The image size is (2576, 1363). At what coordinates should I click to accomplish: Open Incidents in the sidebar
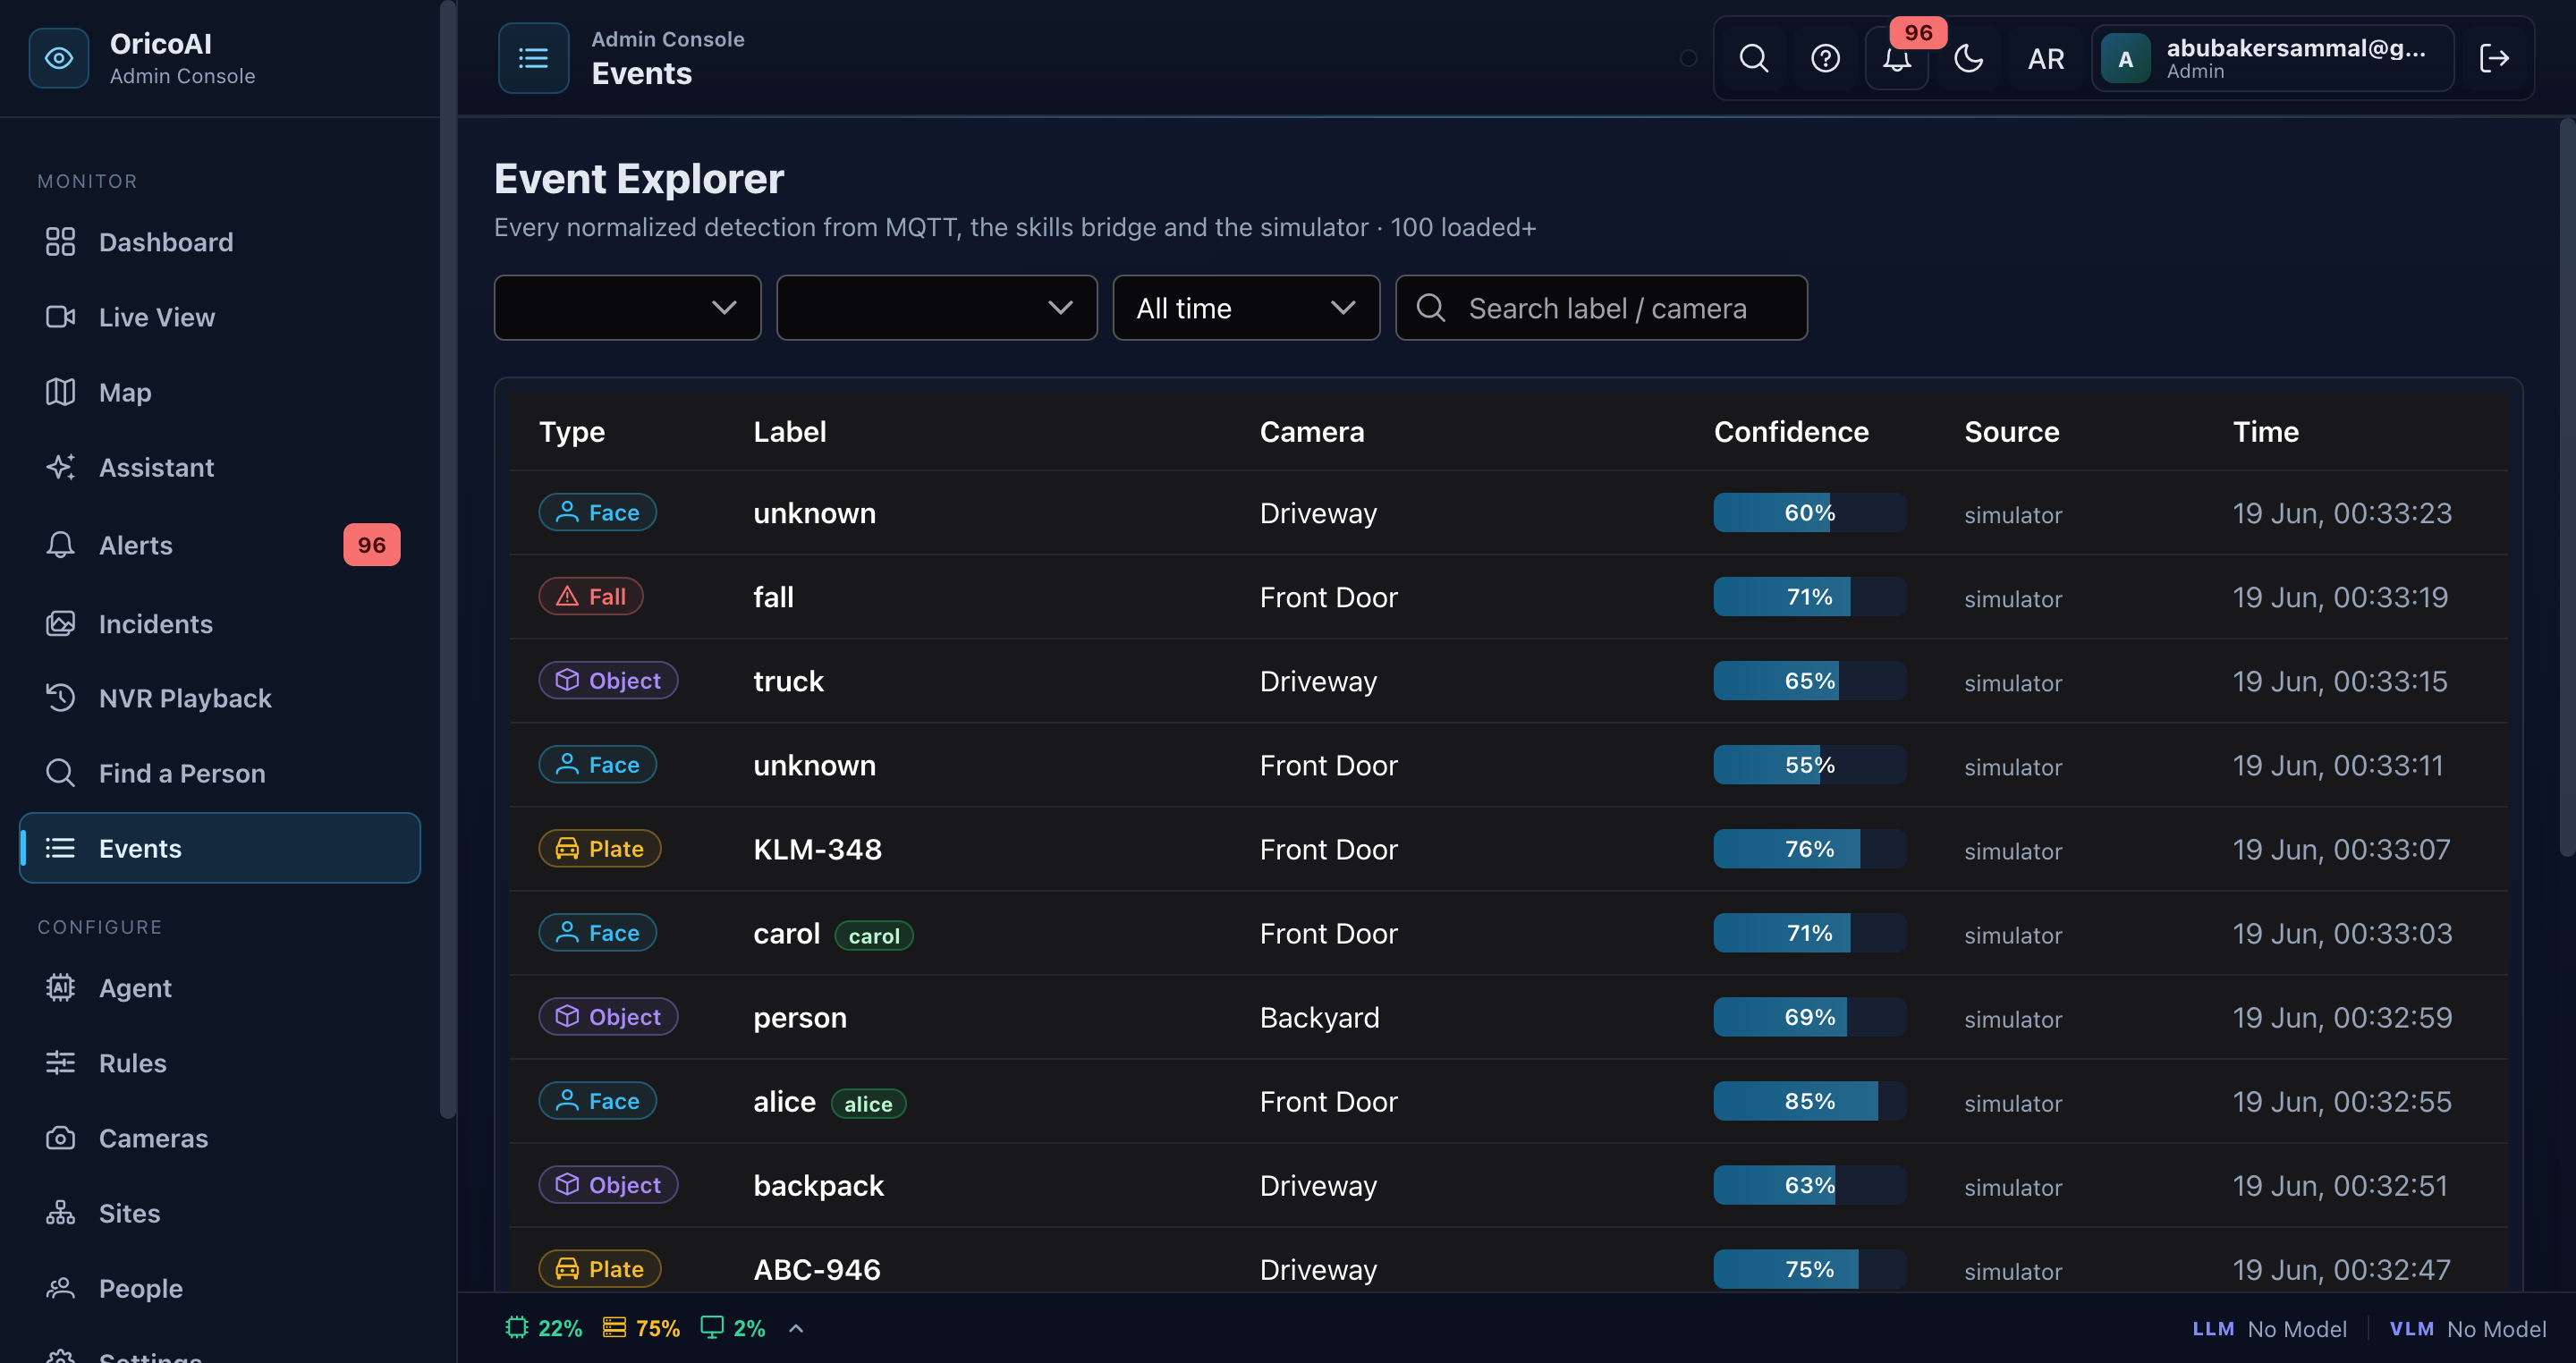point(220,624)
